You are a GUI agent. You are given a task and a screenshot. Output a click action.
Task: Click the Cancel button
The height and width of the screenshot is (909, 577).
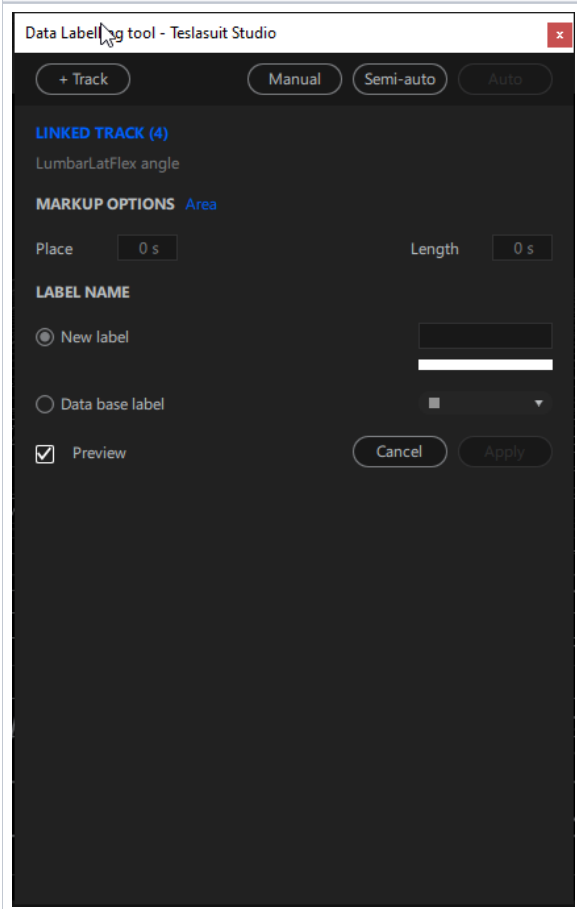(x=400, y=452)
